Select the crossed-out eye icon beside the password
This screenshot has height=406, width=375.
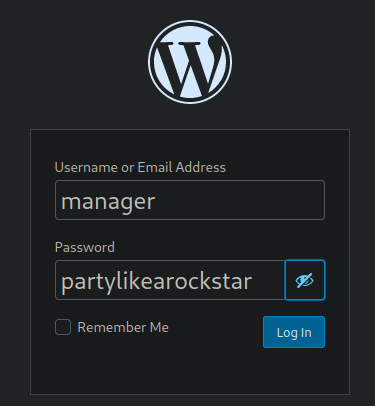click(x=305, y=280)
